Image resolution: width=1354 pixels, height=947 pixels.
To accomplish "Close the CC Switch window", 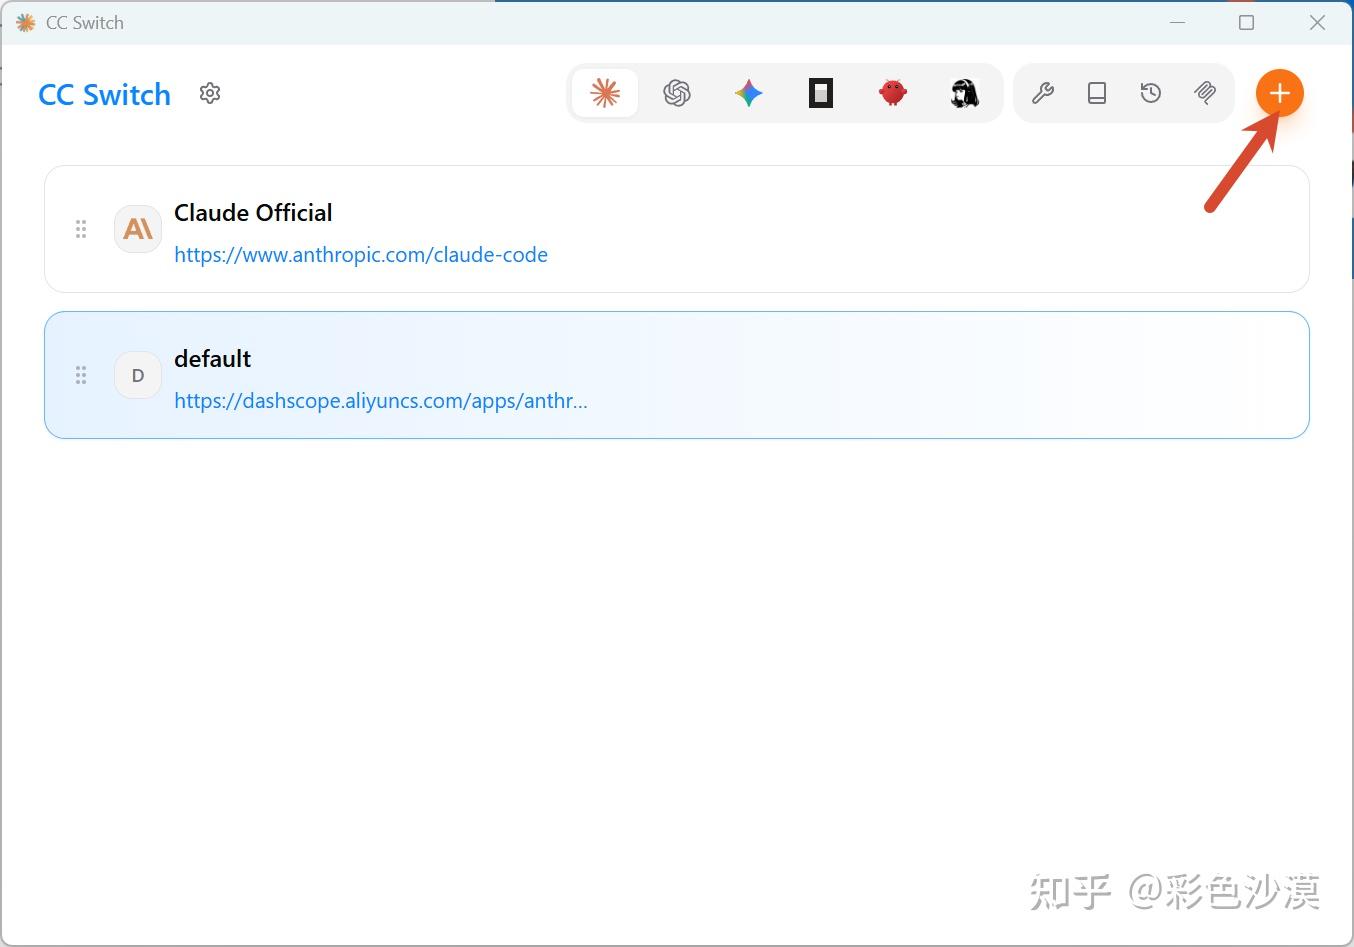I will point(1318,22).
